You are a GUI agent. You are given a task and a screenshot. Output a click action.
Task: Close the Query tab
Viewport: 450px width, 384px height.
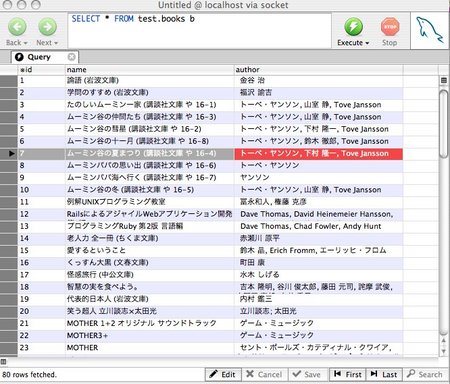coord(71,57)
